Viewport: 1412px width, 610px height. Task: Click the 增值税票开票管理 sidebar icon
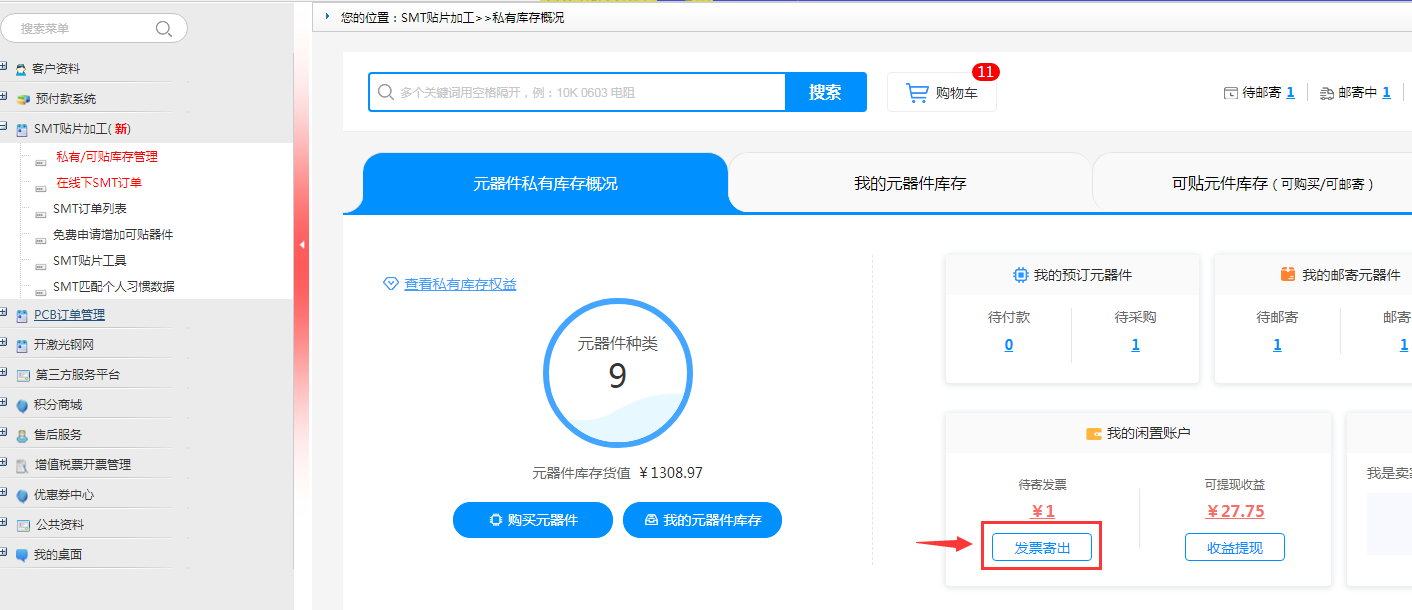point(22,466)
